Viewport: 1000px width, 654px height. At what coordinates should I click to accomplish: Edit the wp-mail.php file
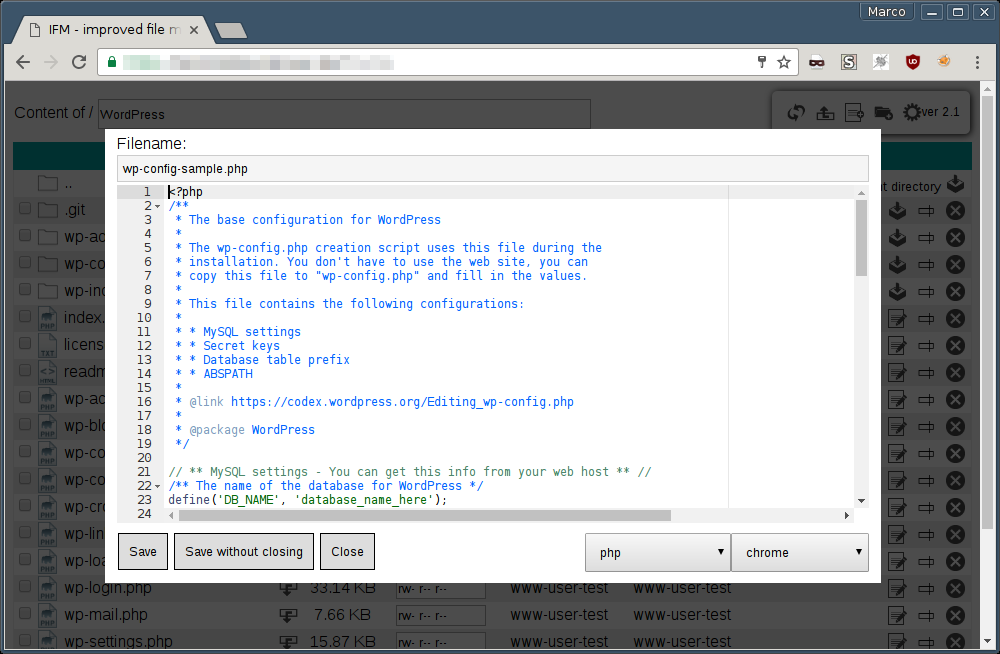(897, 615)
